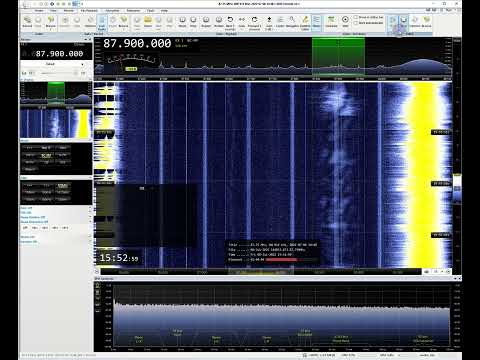Open the Tools ribbon tab
Viewport: 480px width, 360px height.
click(151, 11)
